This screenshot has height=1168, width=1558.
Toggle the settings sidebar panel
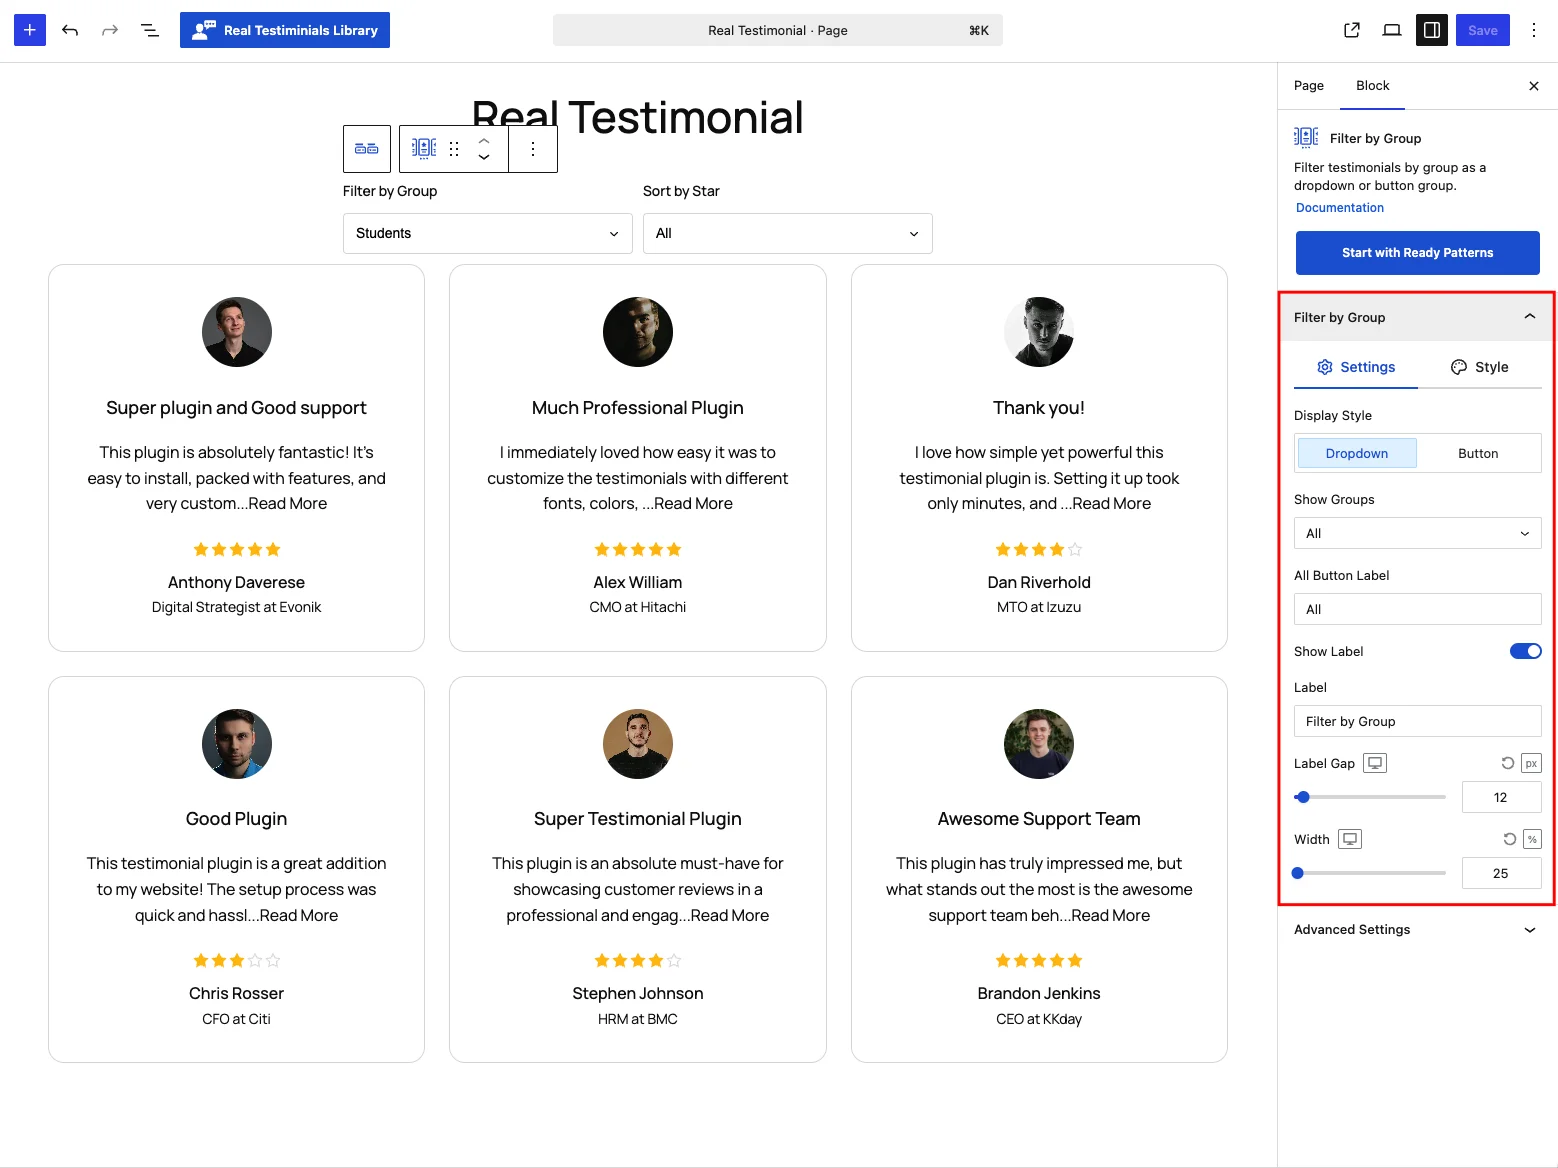(1432, 30)
